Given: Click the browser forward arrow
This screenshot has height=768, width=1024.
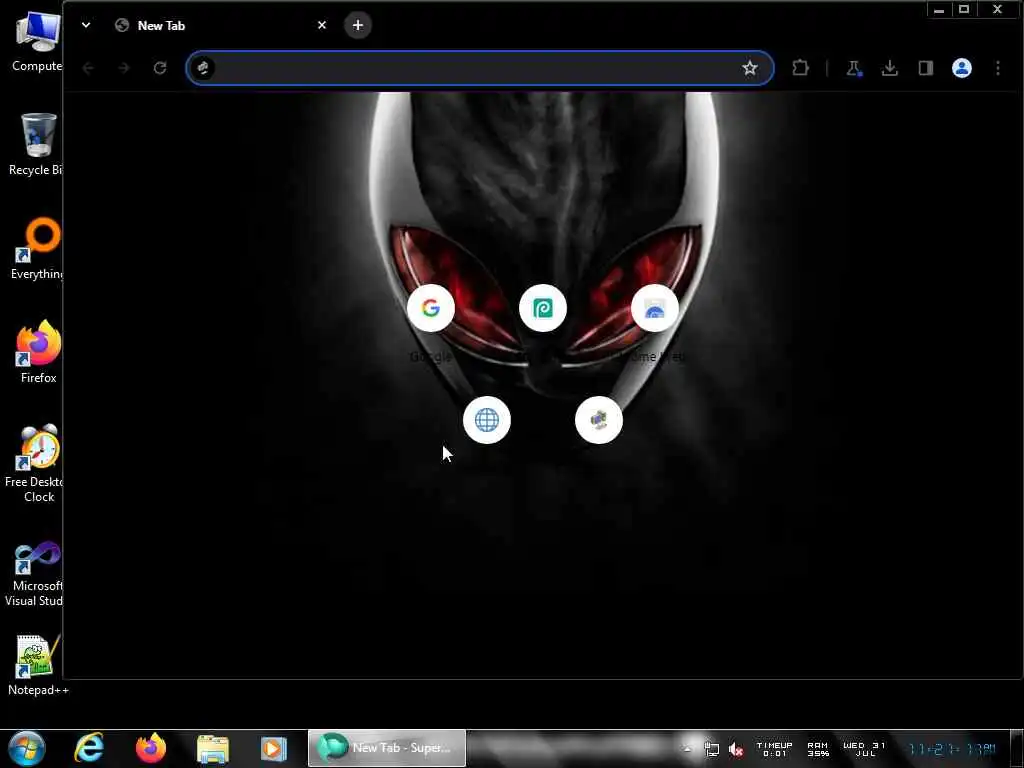Looking at the screenshot, I should (x=124, y=68).
